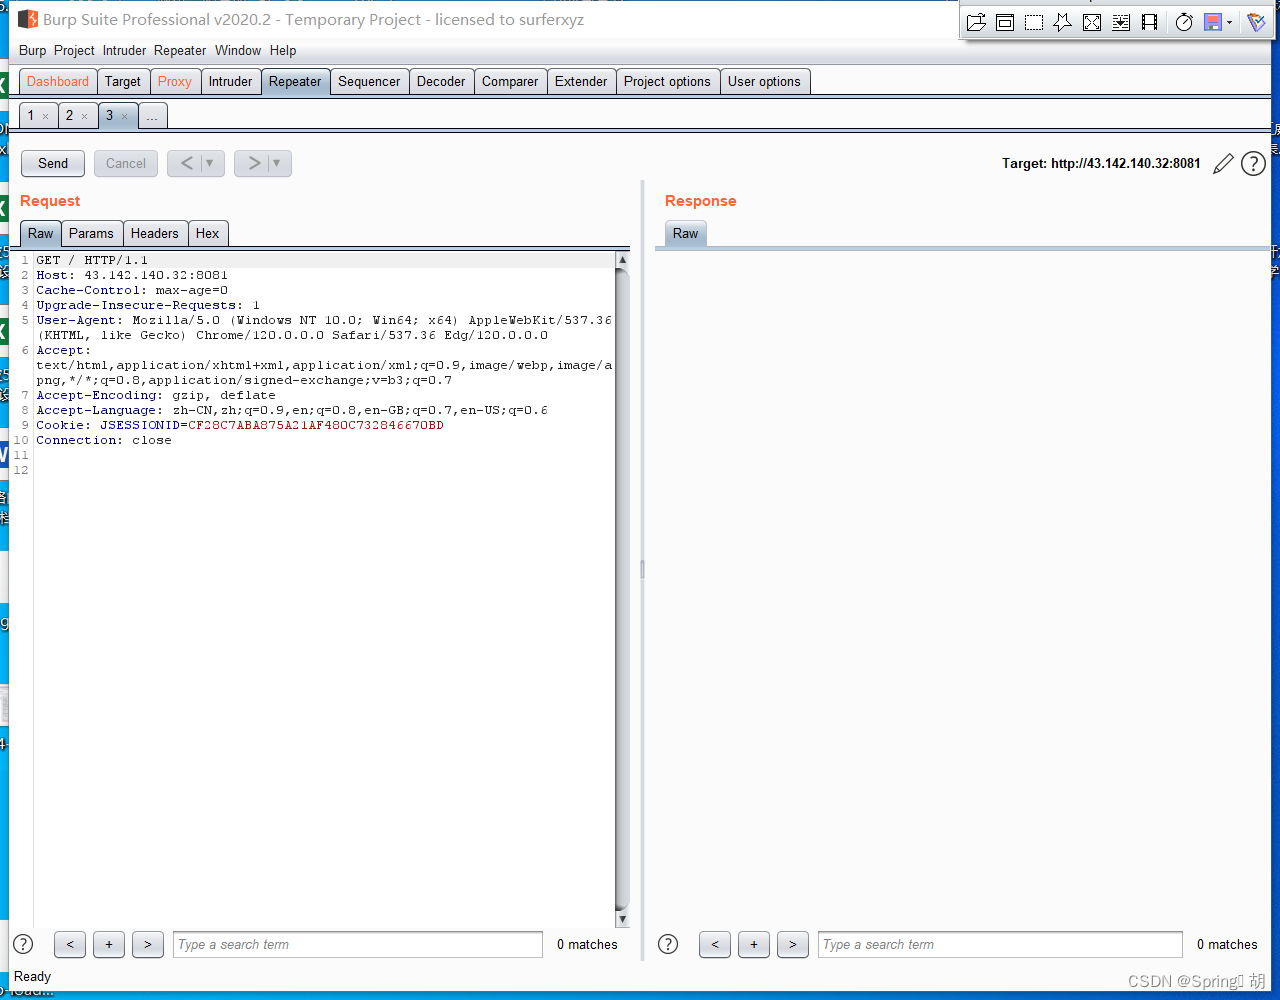Image resolution: width=1280 pixels, height=1000 pixels.
Task: Open the Burp menu
Action: point(32,50)
